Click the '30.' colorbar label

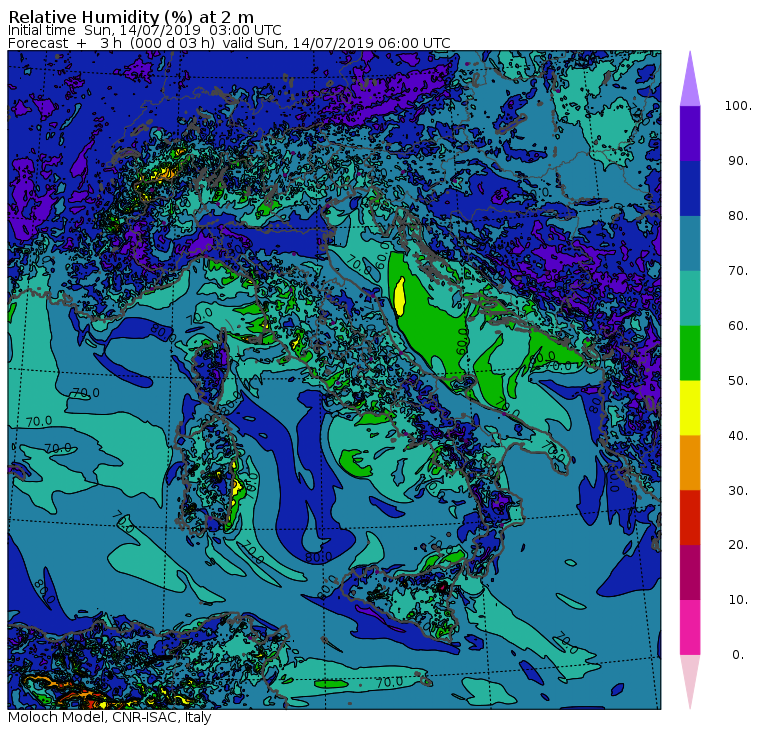(738, 490)
